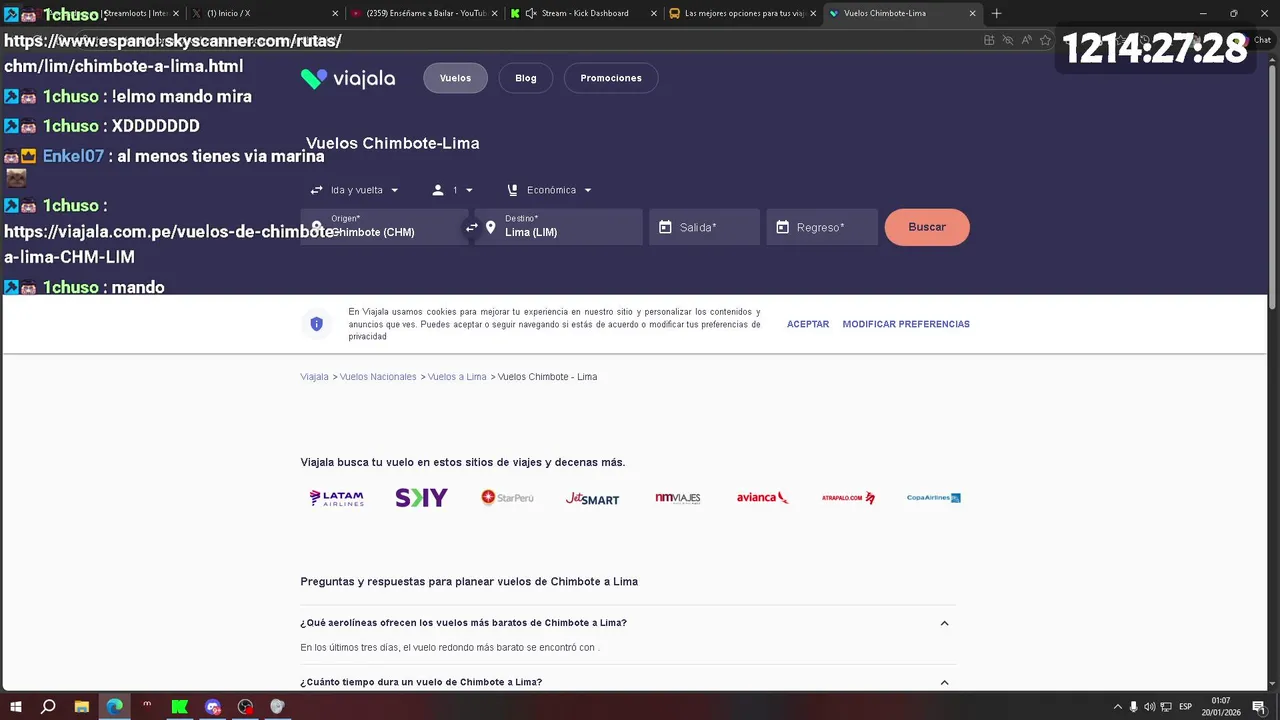This screenshot has width=1280, height=720.
Task: Click the calendar icon in the Regreso field
Action: [782, 227]
